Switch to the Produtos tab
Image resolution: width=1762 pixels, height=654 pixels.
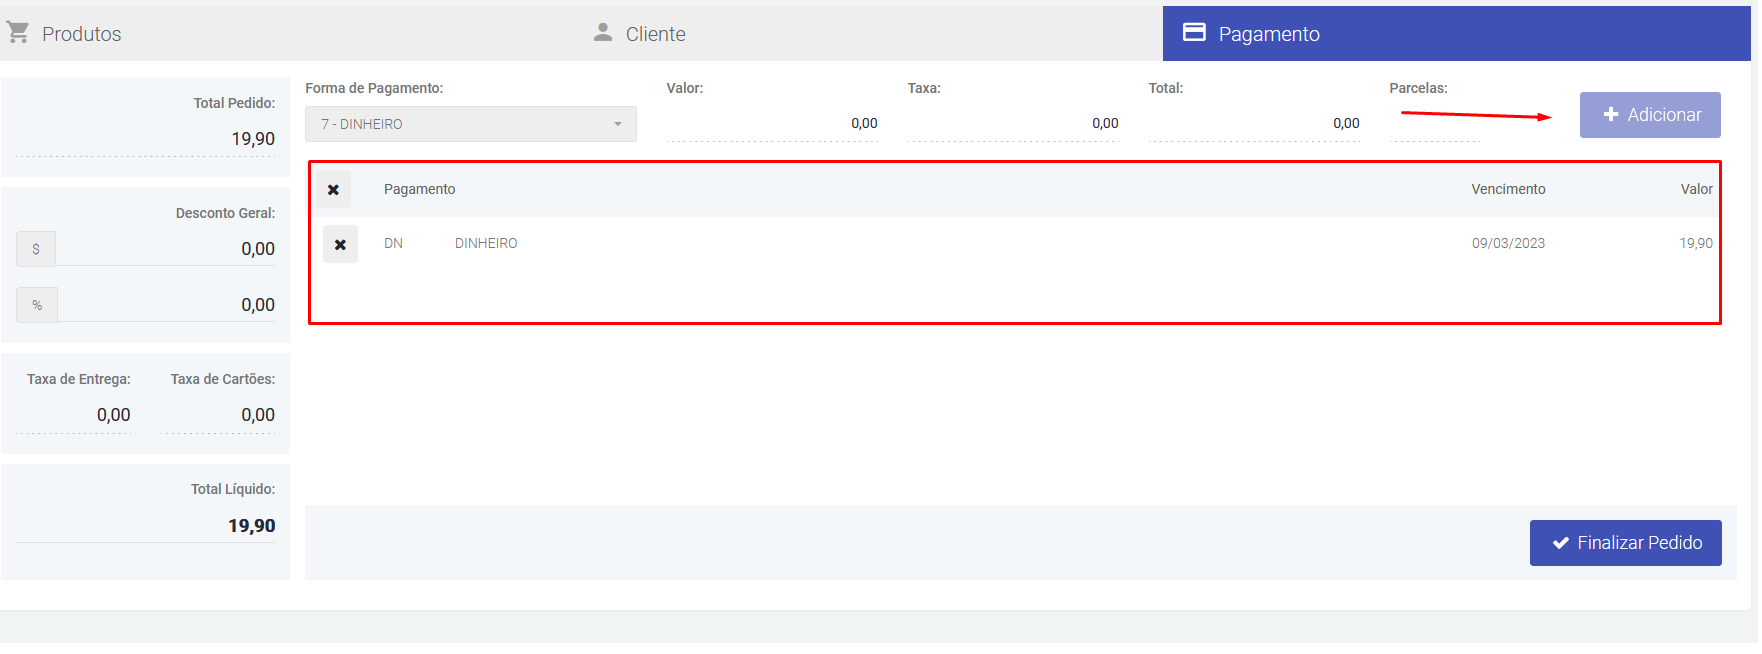point(82,34)
